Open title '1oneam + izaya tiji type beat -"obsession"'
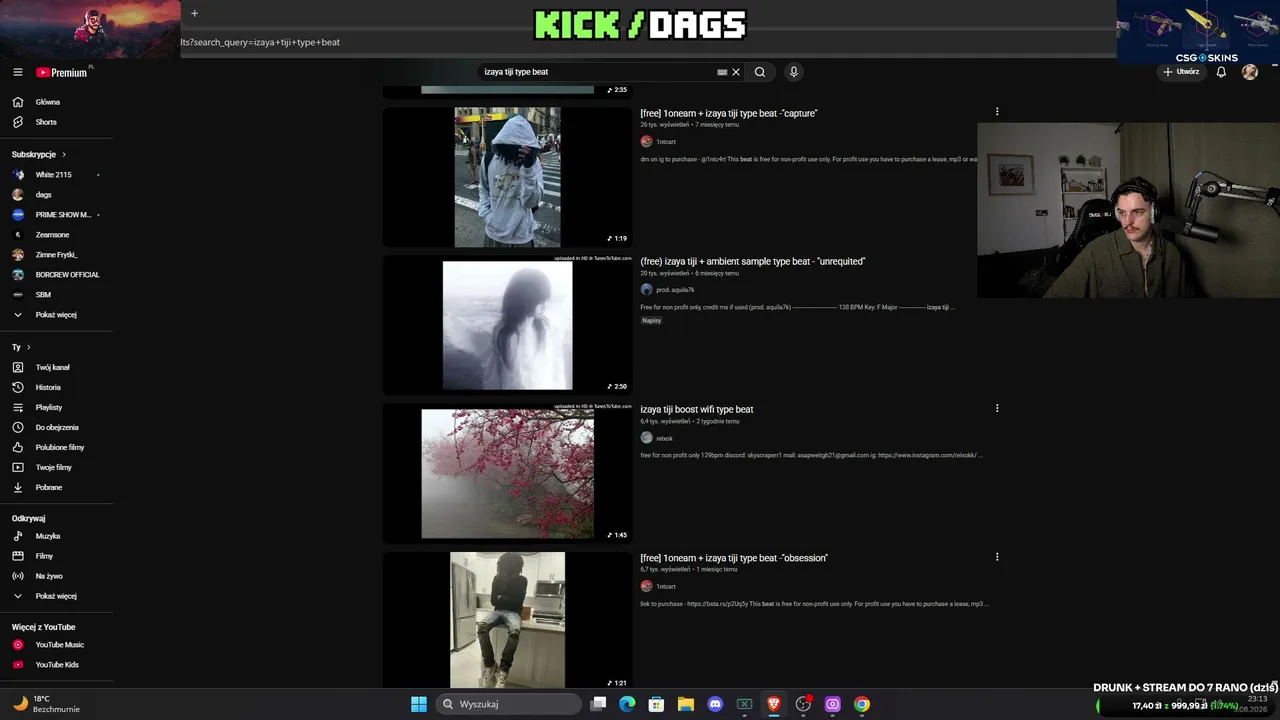1280x720 pixels. click(x=734, y=558)
